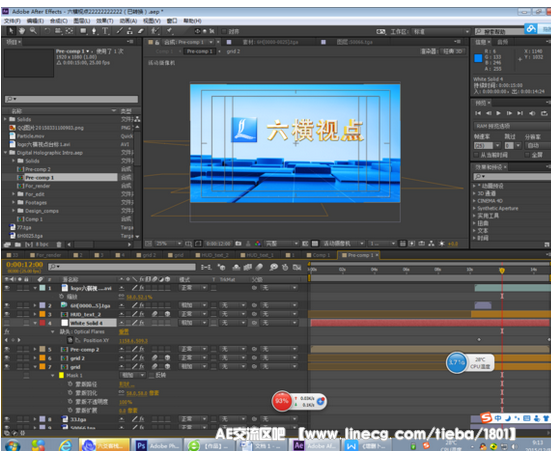Image resolution: width=551 pixels, height=451 pixels.
Task: Toggle visibility of the grid 2 layer
Action: click(x=7, y=358)
